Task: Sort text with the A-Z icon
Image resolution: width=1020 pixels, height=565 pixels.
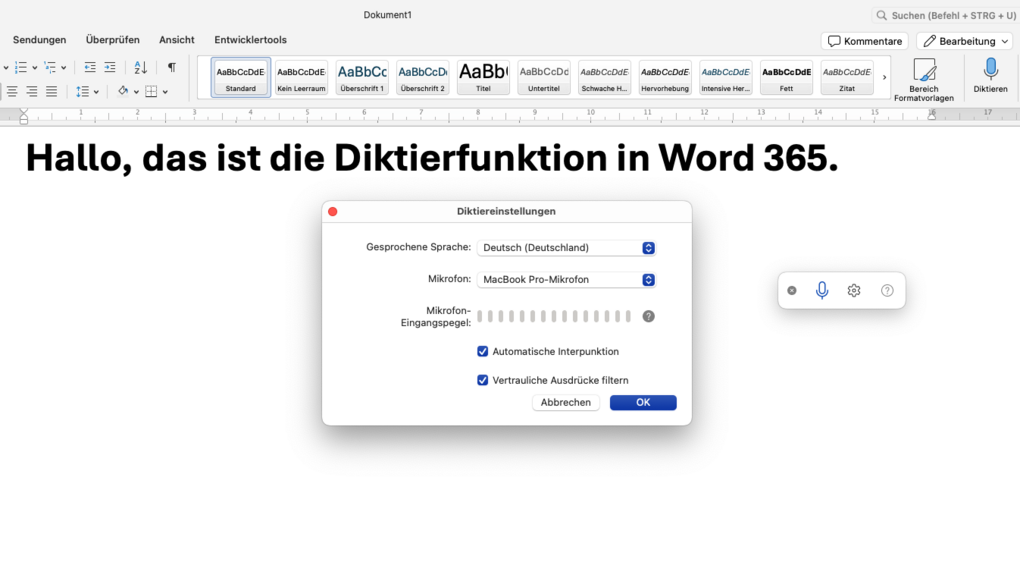Action: (141, 67)
